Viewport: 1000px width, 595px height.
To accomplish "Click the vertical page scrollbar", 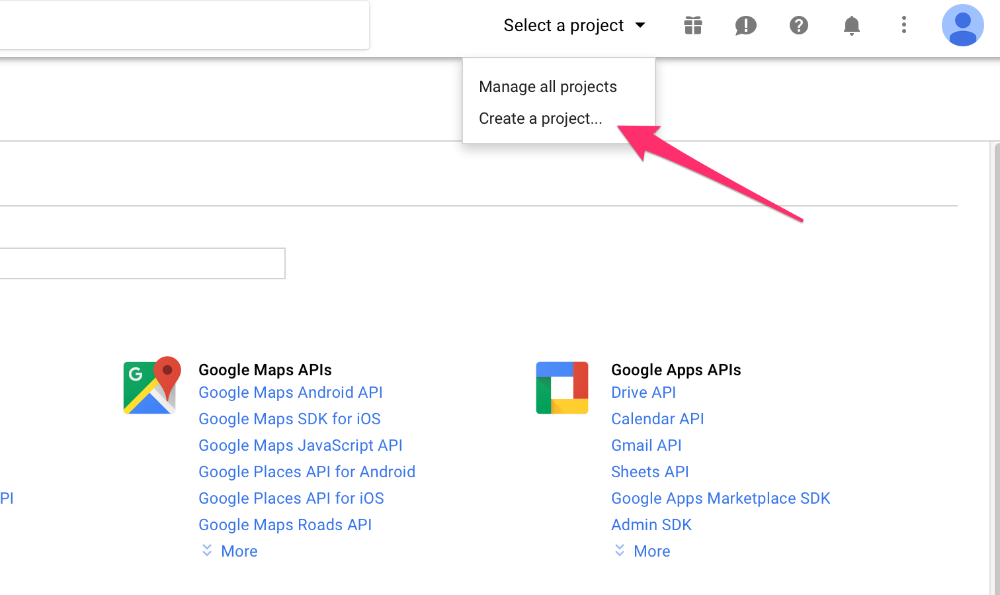I will [997, 369].
